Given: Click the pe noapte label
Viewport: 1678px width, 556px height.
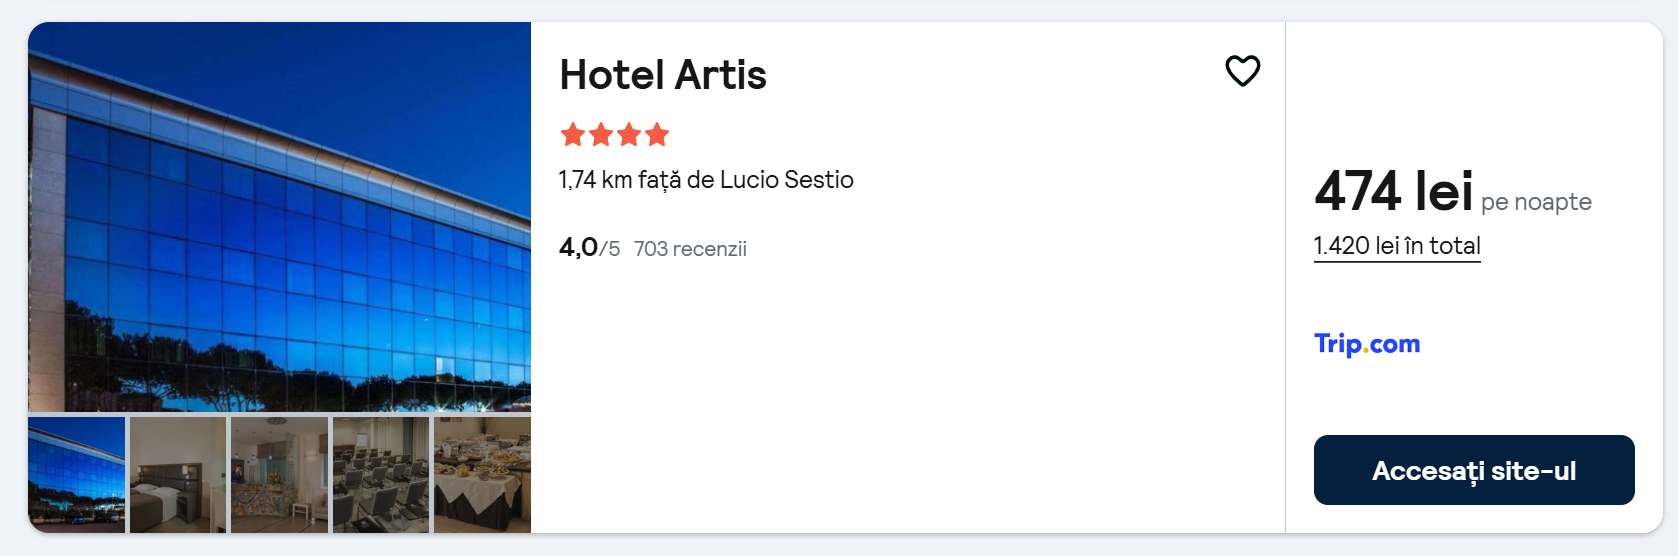Looking at the screenshot, I should [x=1535, y=202].
